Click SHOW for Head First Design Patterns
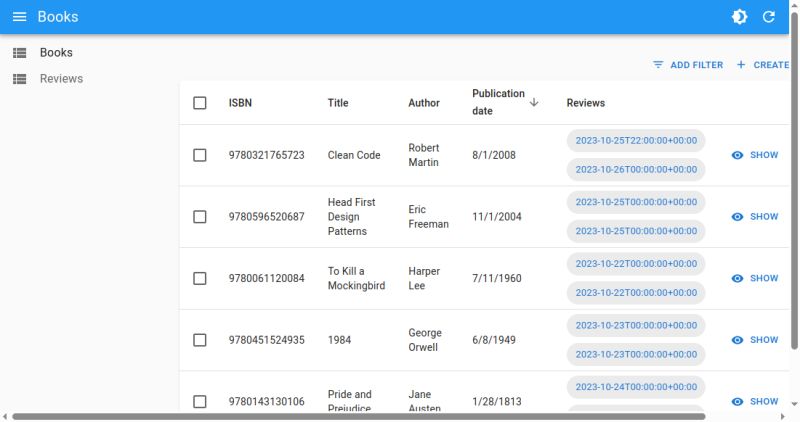 pos(755,217)
